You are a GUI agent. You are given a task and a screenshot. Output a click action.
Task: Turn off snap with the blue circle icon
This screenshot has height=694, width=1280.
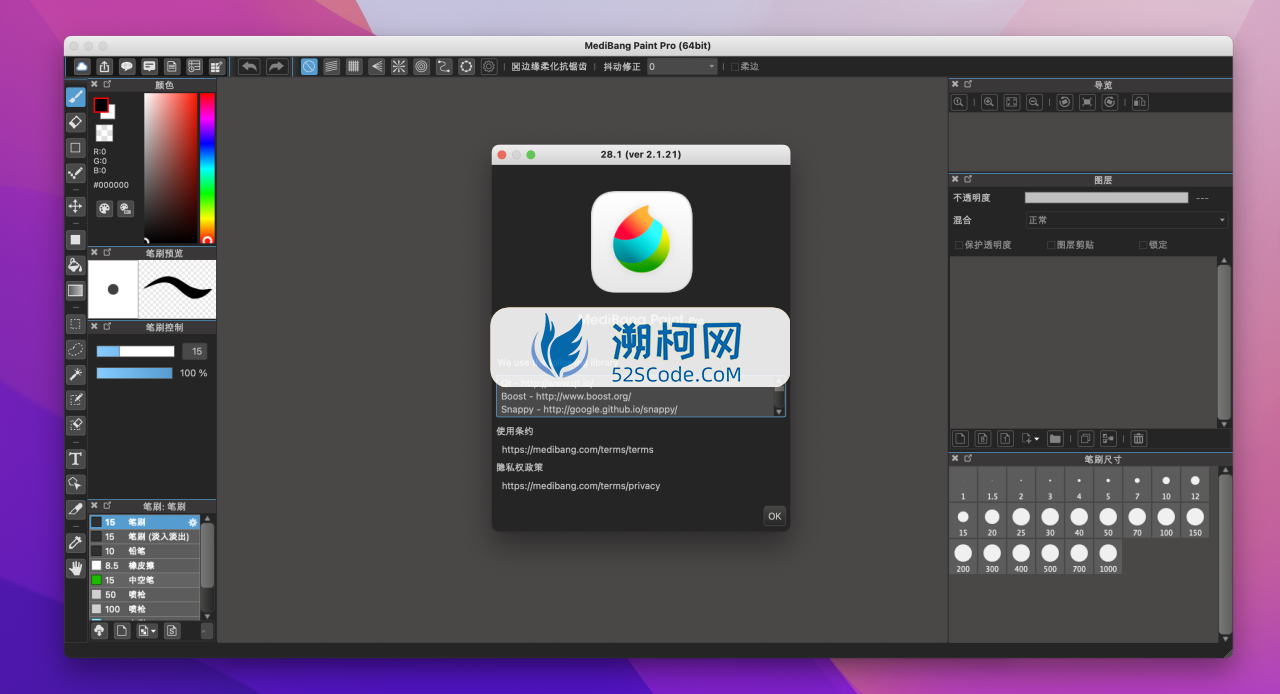point(309,67)
